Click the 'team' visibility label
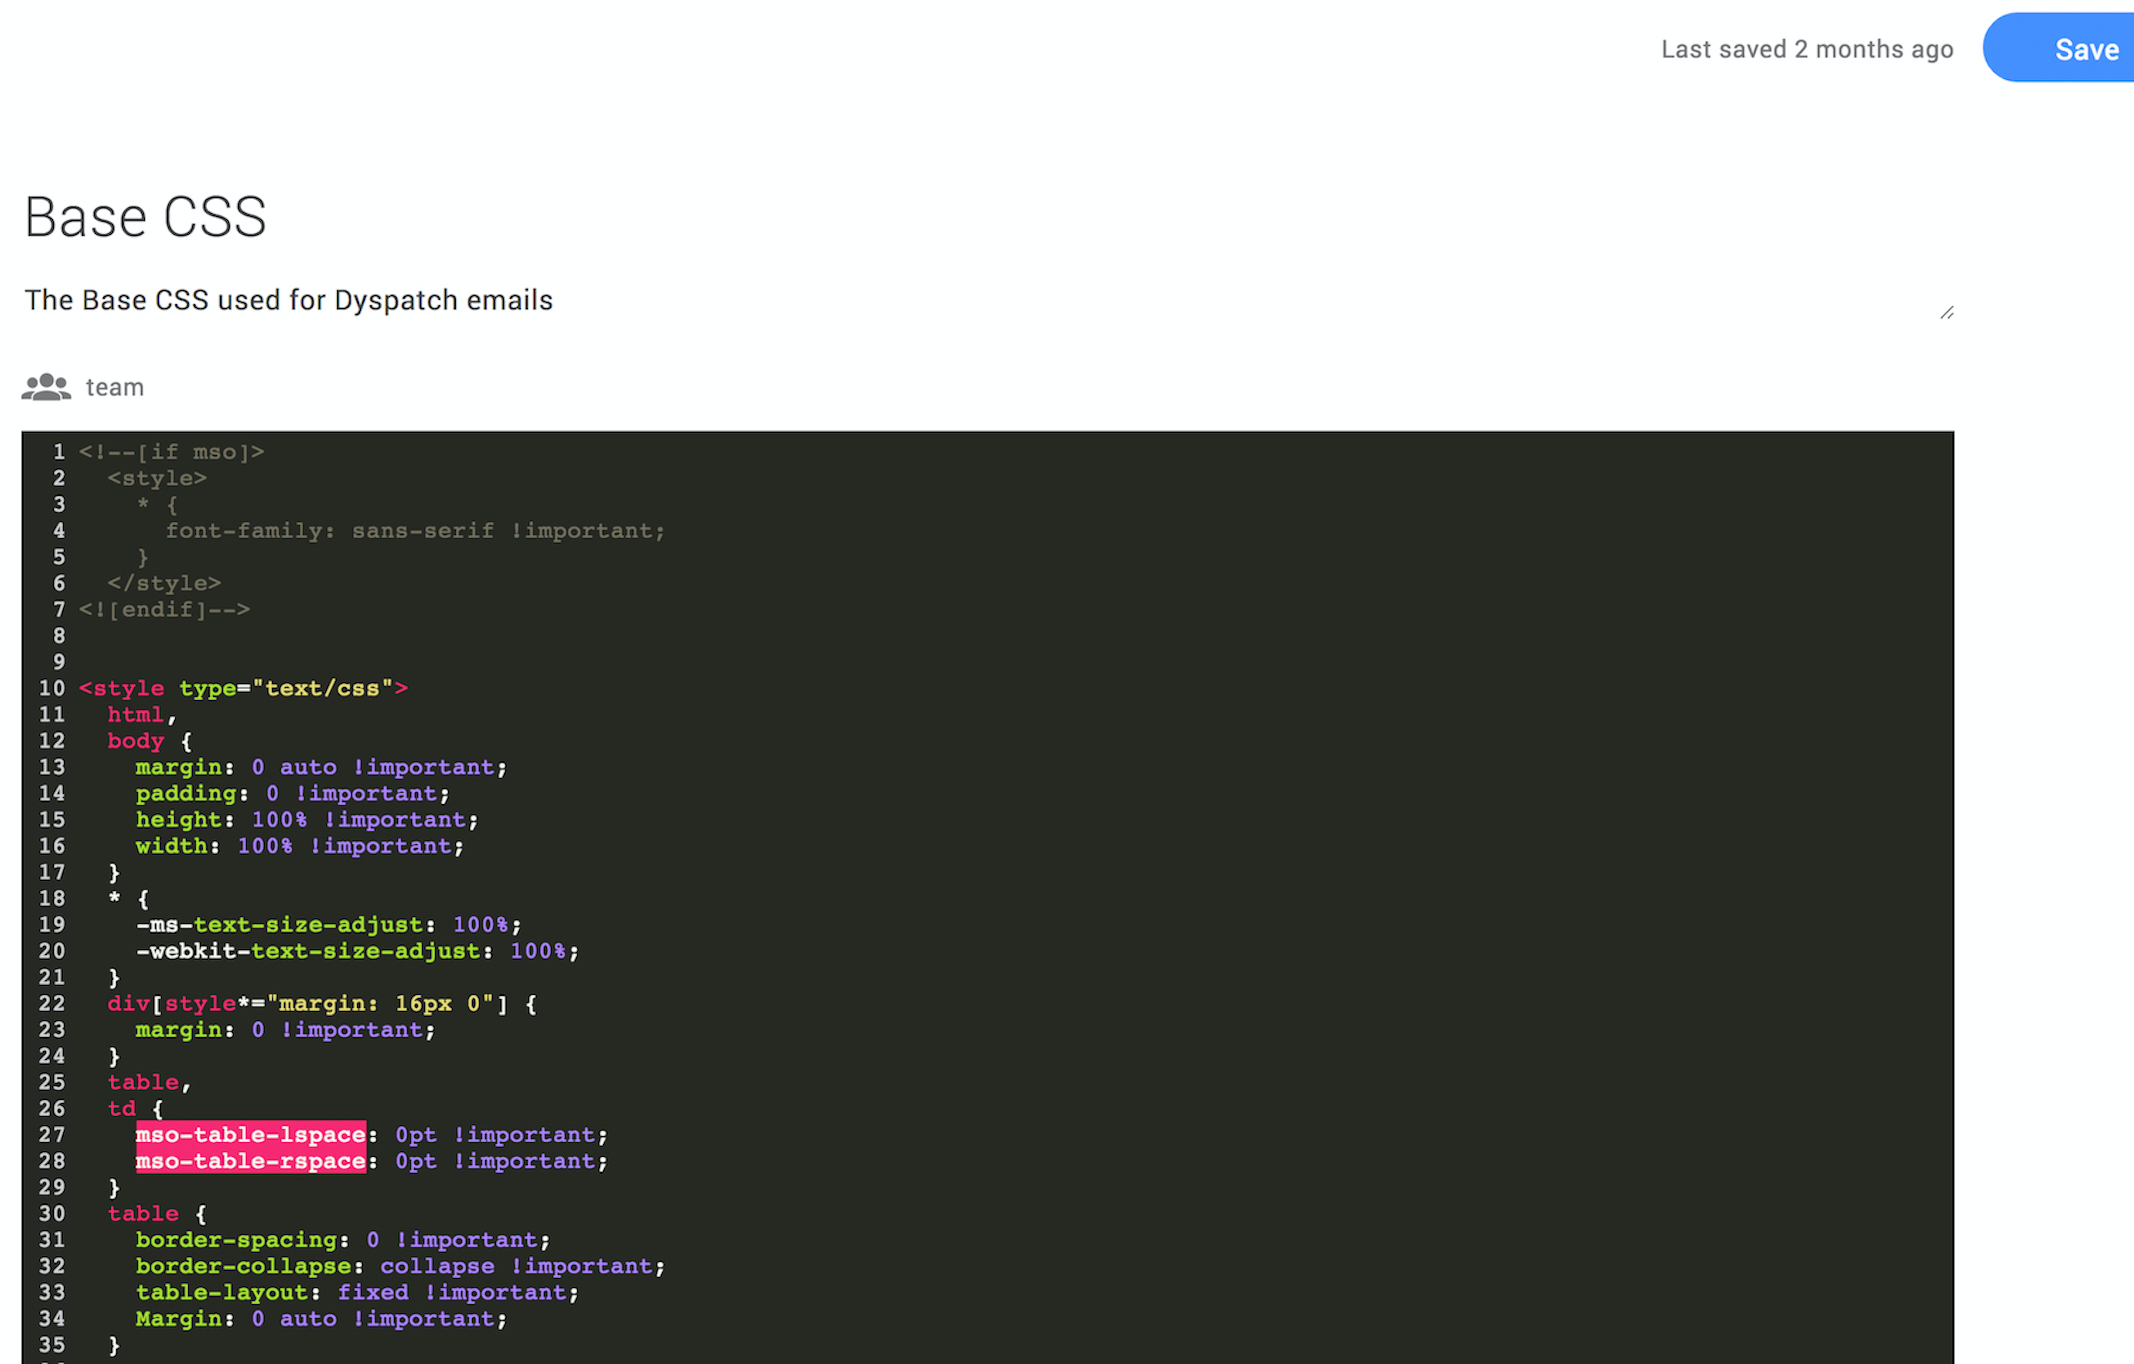Image resolution: width=2134 pixels, height=1364 pixels. (x=115, y=387)
